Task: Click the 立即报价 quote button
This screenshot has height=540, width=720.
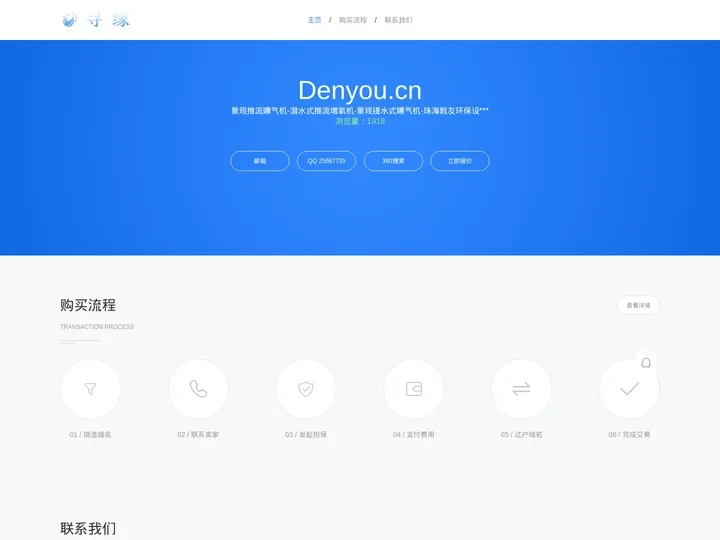Action: click(460, 161)
